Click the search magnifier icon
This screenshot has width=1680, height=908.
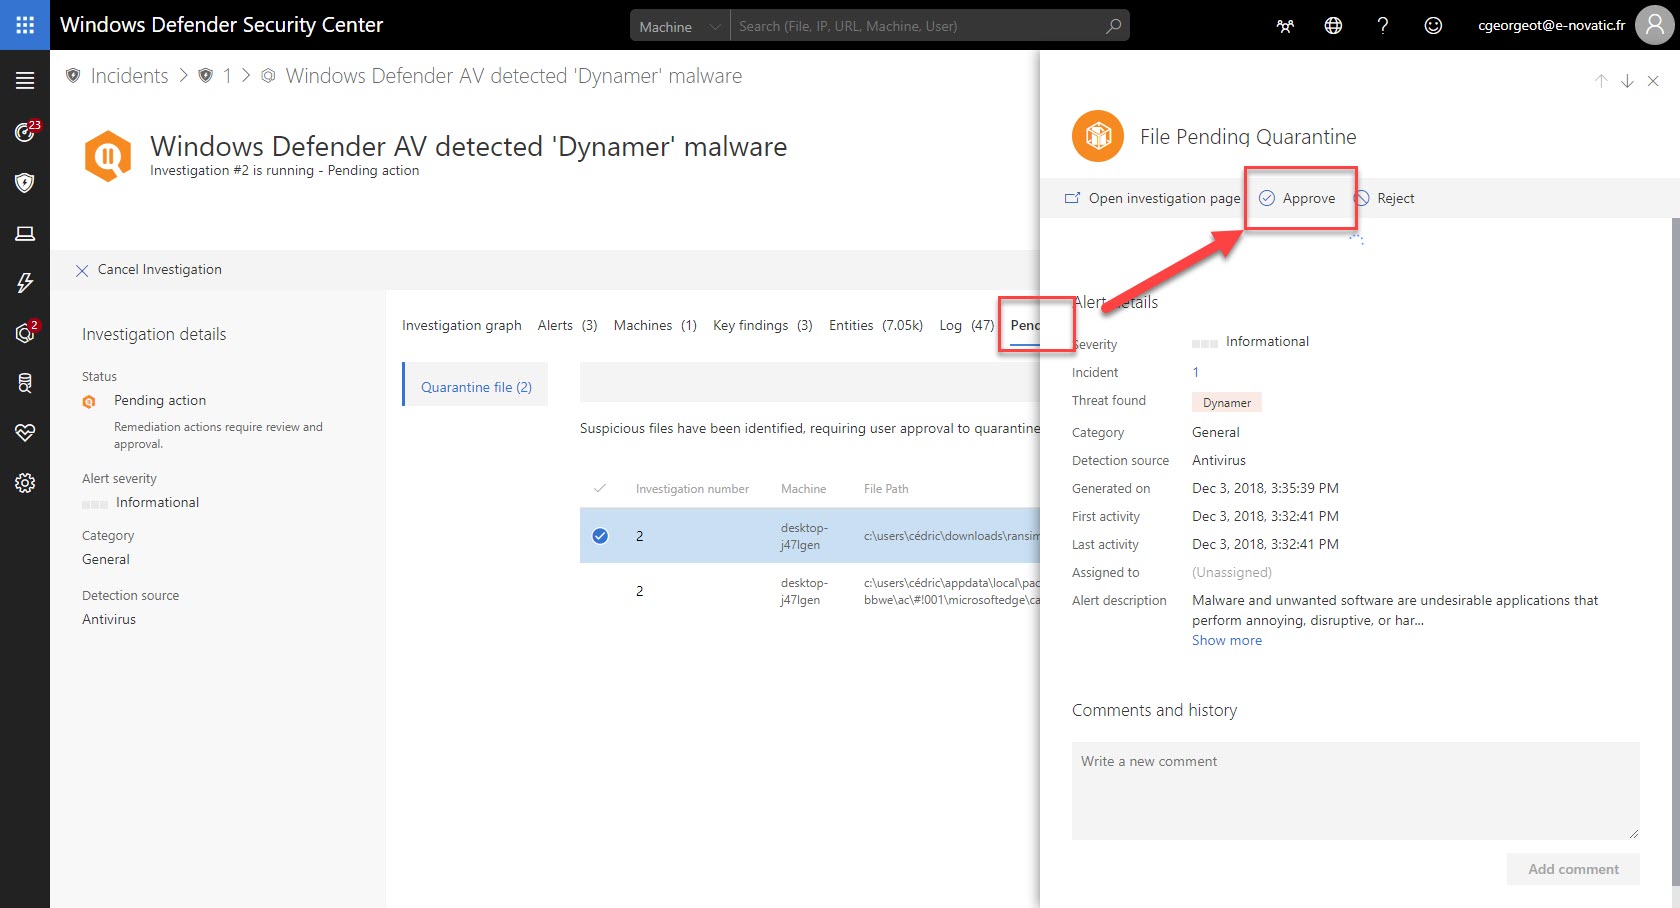click(x=1113, y=26)
